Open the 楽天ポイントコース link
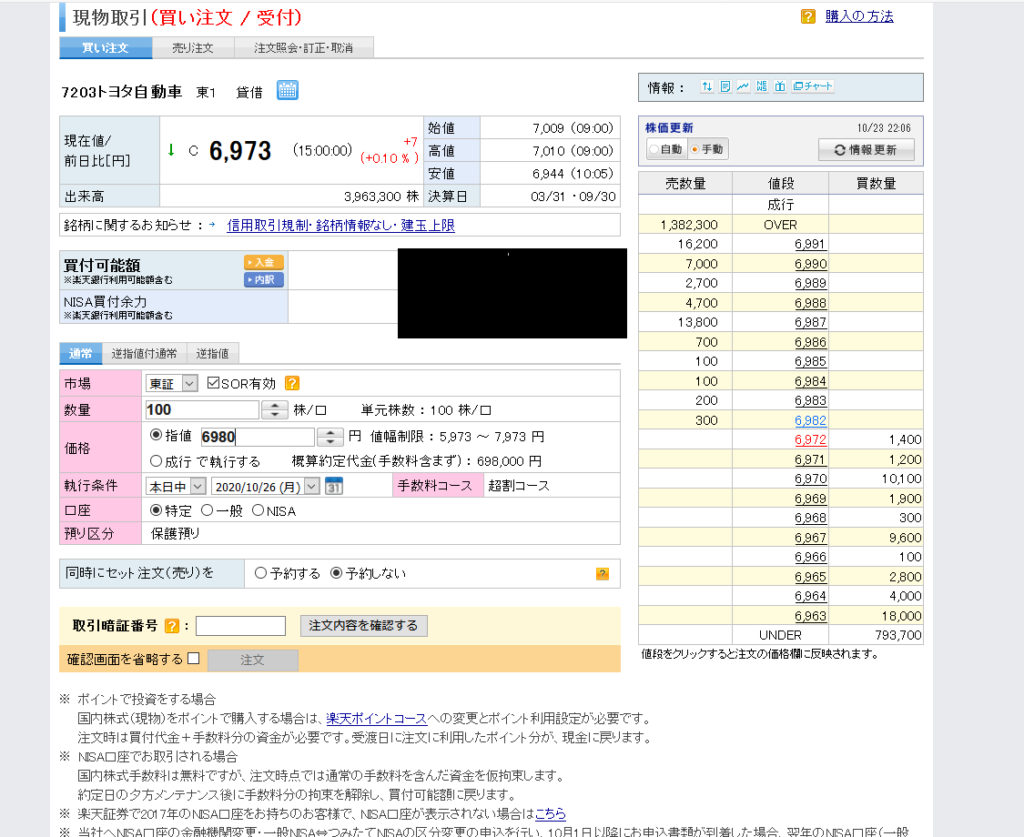This screenshot has height=837, width=1024. (376, 718)
